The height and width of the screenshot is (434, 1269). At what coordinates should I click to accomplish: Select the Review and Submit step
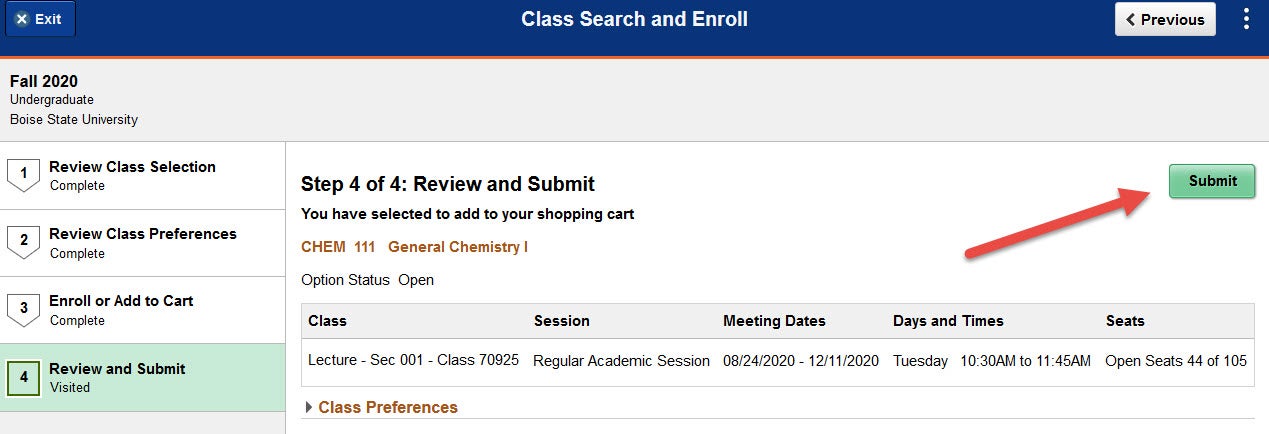[x=143, y=377]
